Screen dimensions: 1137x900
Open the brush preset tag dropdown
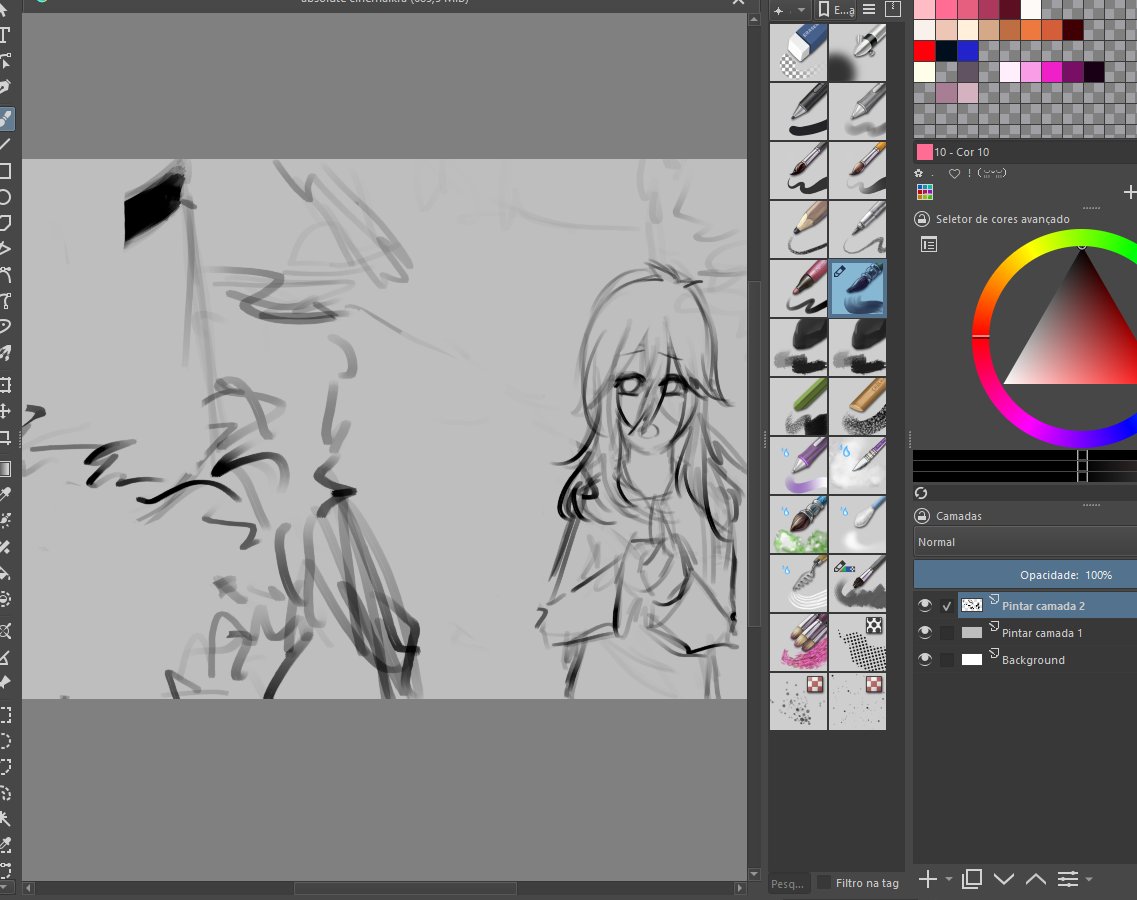[837, 9]
